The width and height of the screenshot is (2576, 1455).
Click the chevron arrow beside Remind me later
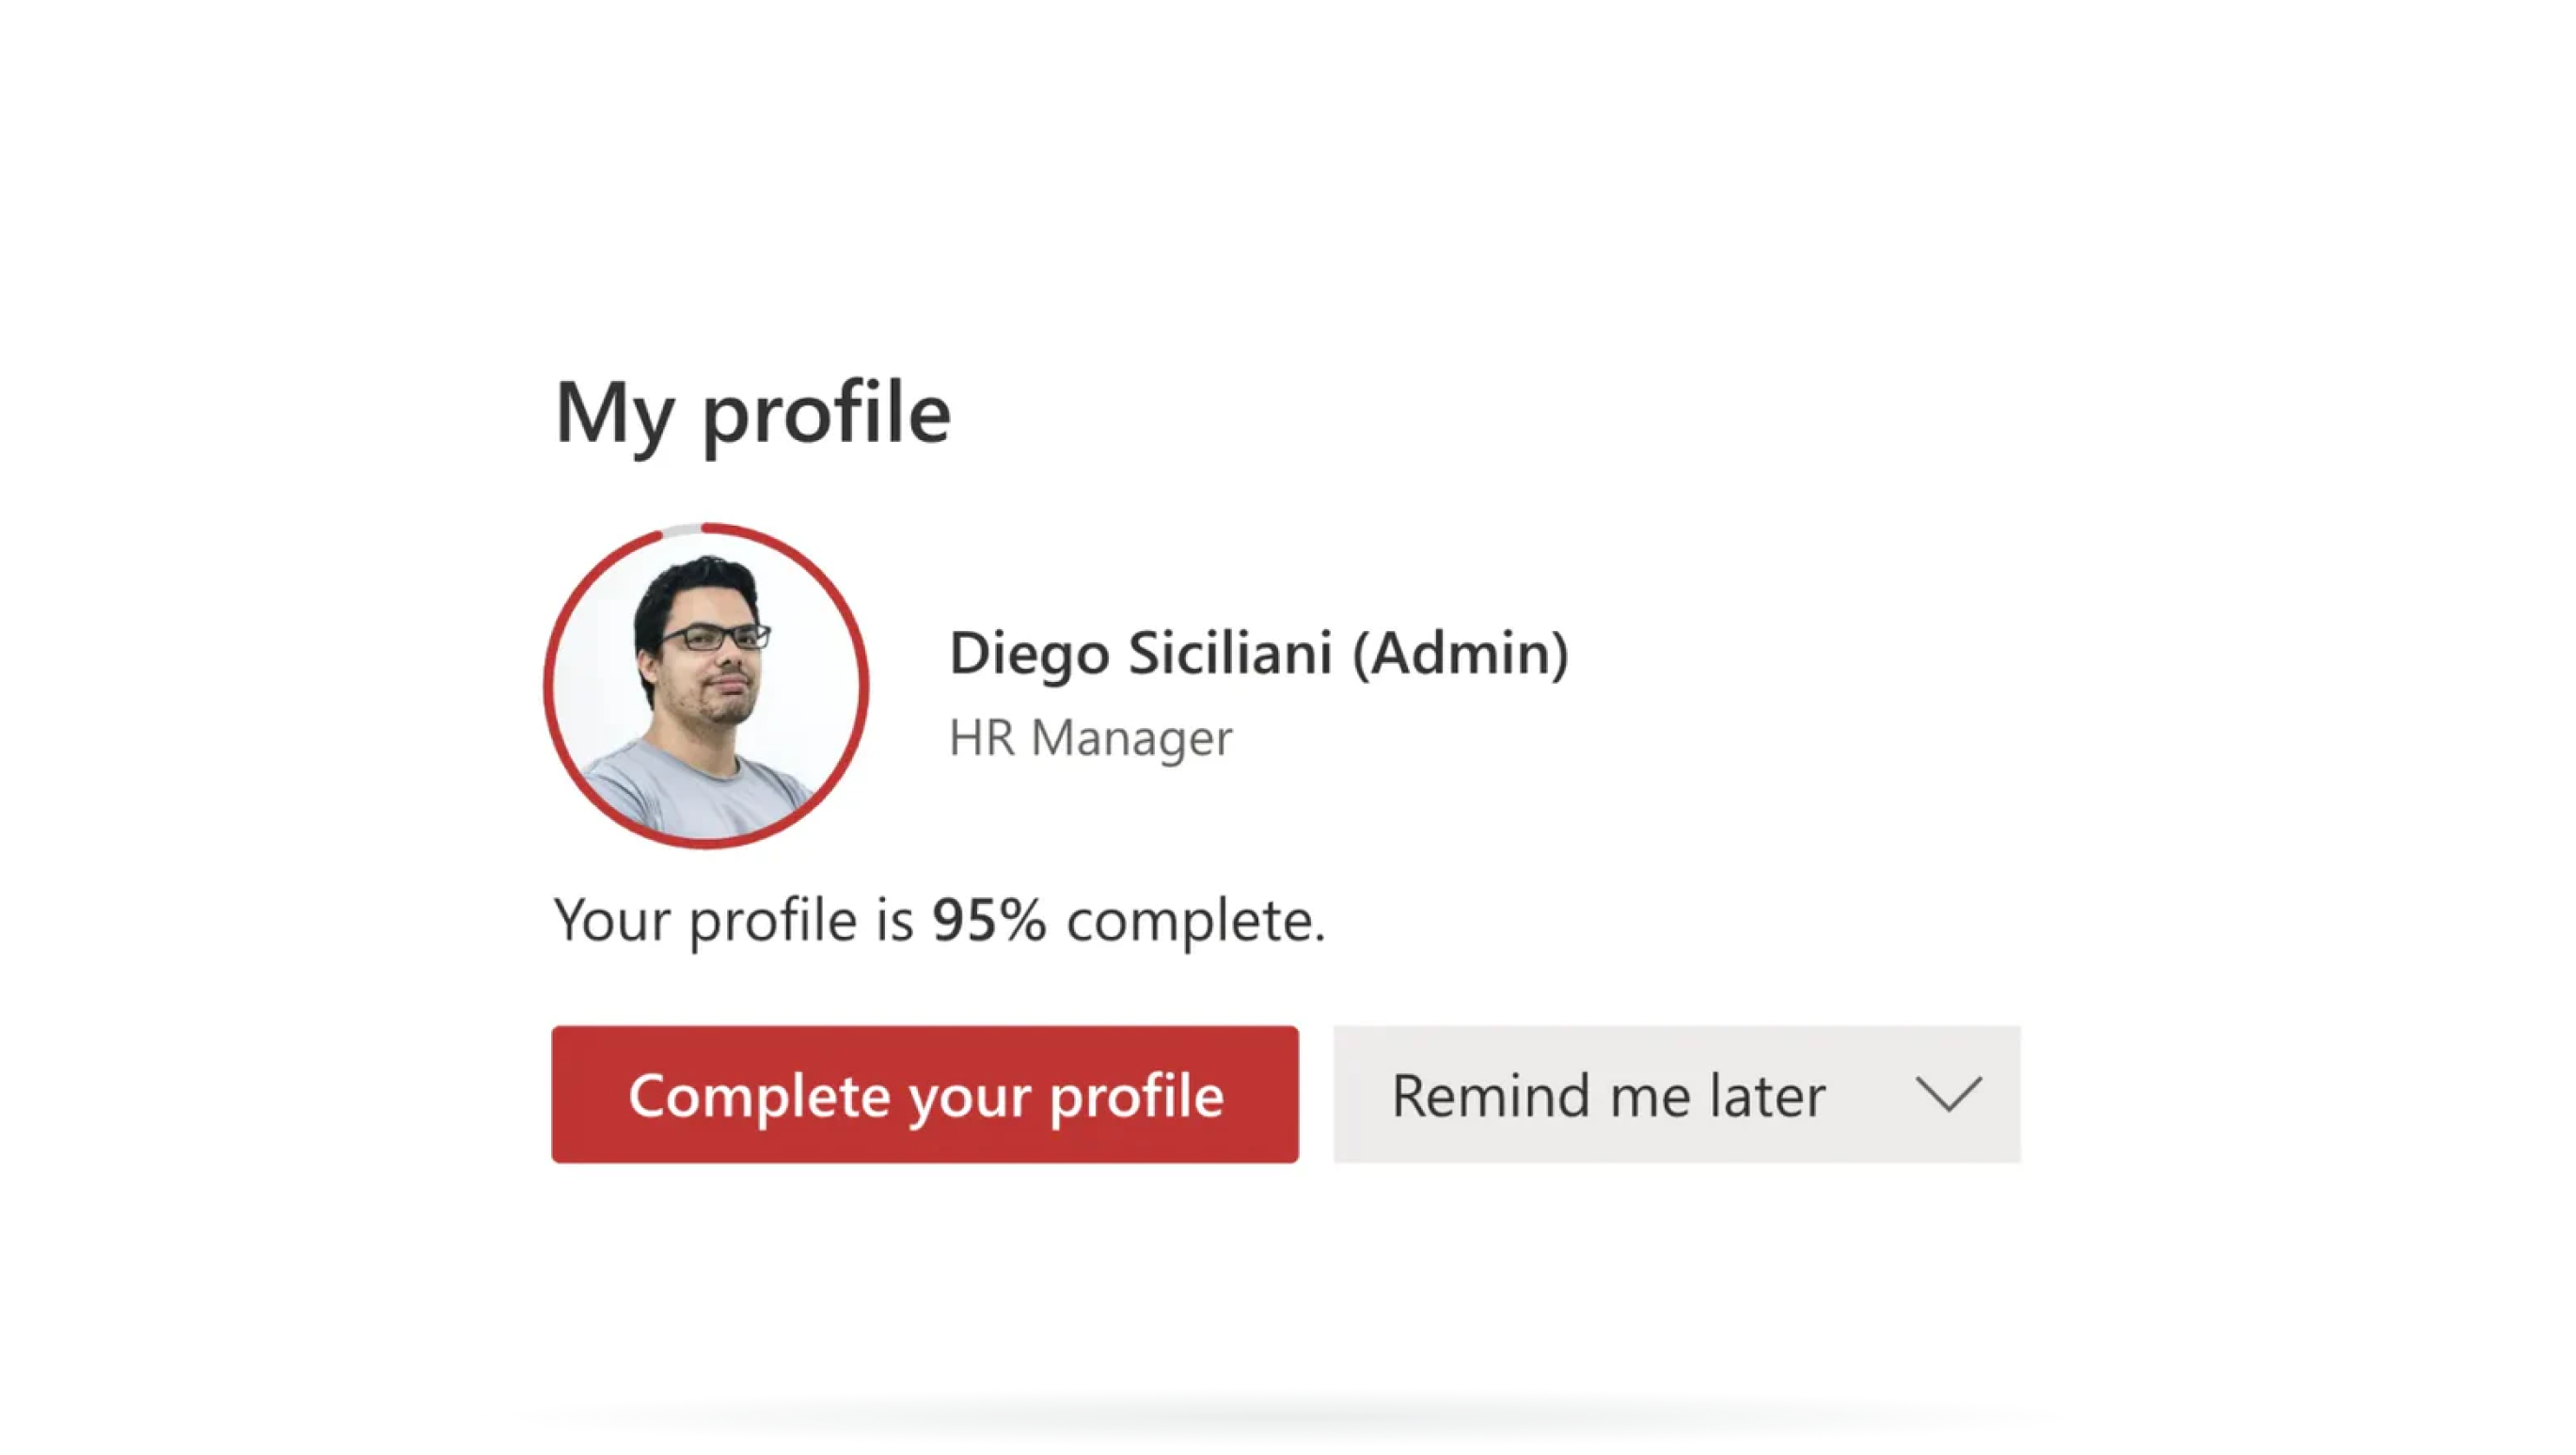click(1948, 1094)
